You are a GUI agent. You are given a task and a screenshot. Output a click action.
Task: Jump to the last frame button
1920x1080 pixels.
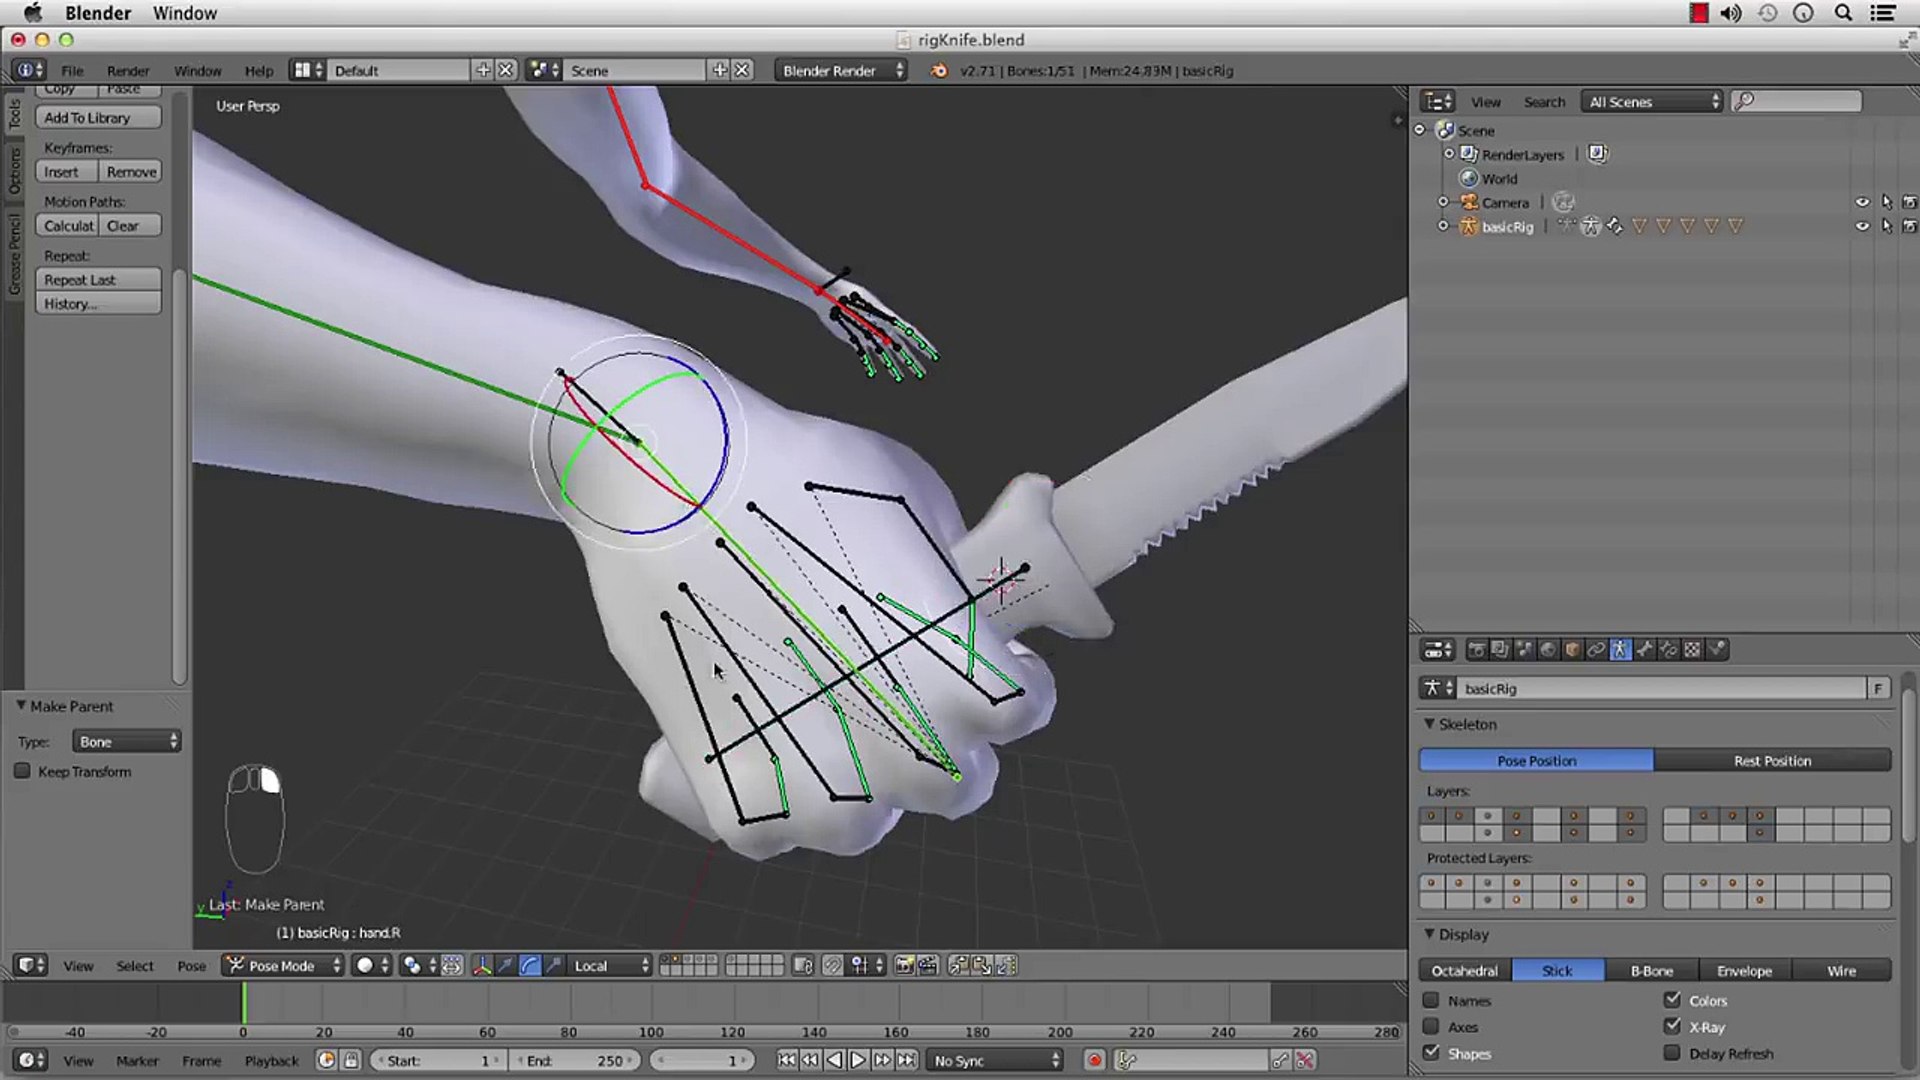pyautogui.click(x=906, y=1060)
